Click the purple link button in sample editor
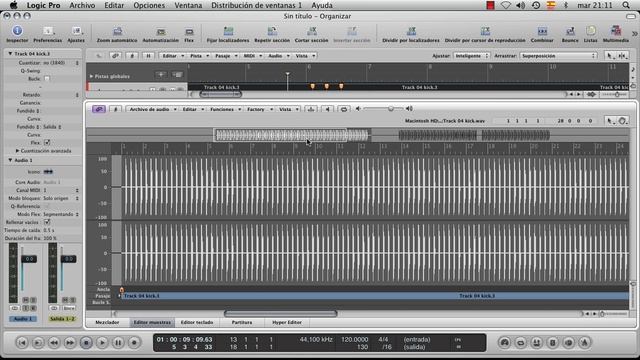The width and height of the screenshot is (640, 360). coord(99,109)
